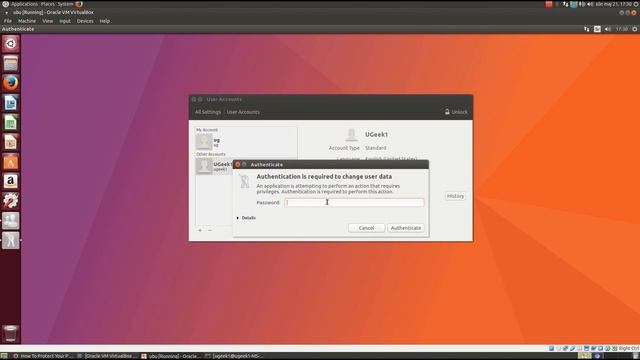
Task: Select User Accounts icon in the launcher
Action: click(11, 220)
